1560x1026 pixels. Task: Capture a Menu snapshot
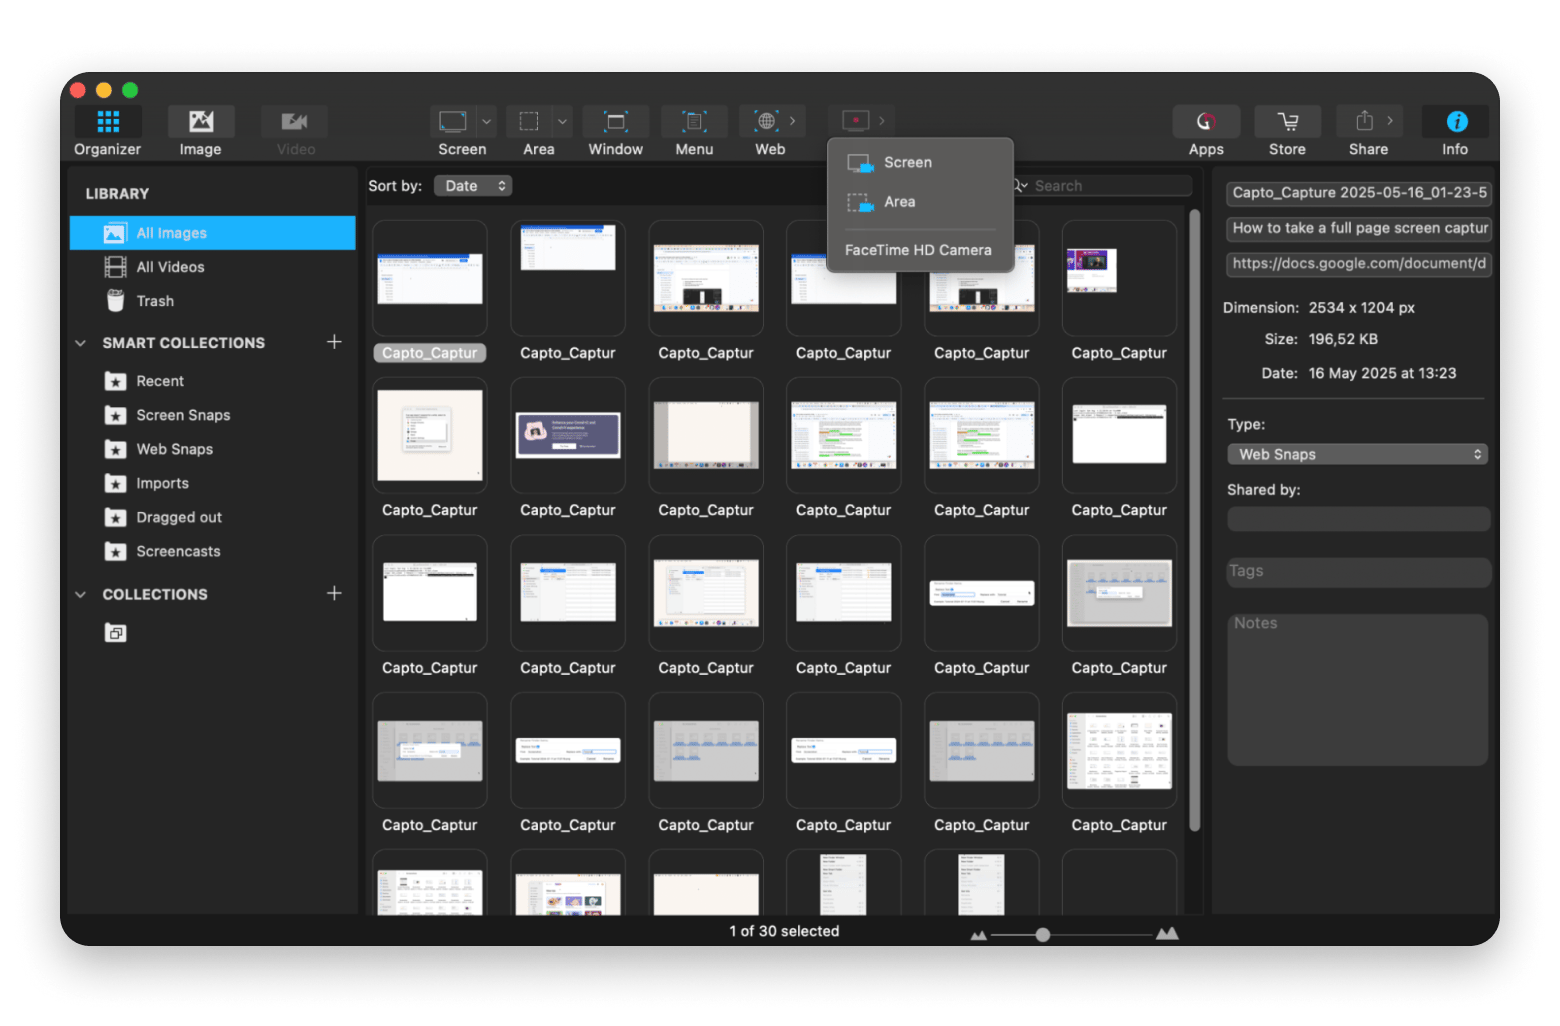[x=694, y=122]
